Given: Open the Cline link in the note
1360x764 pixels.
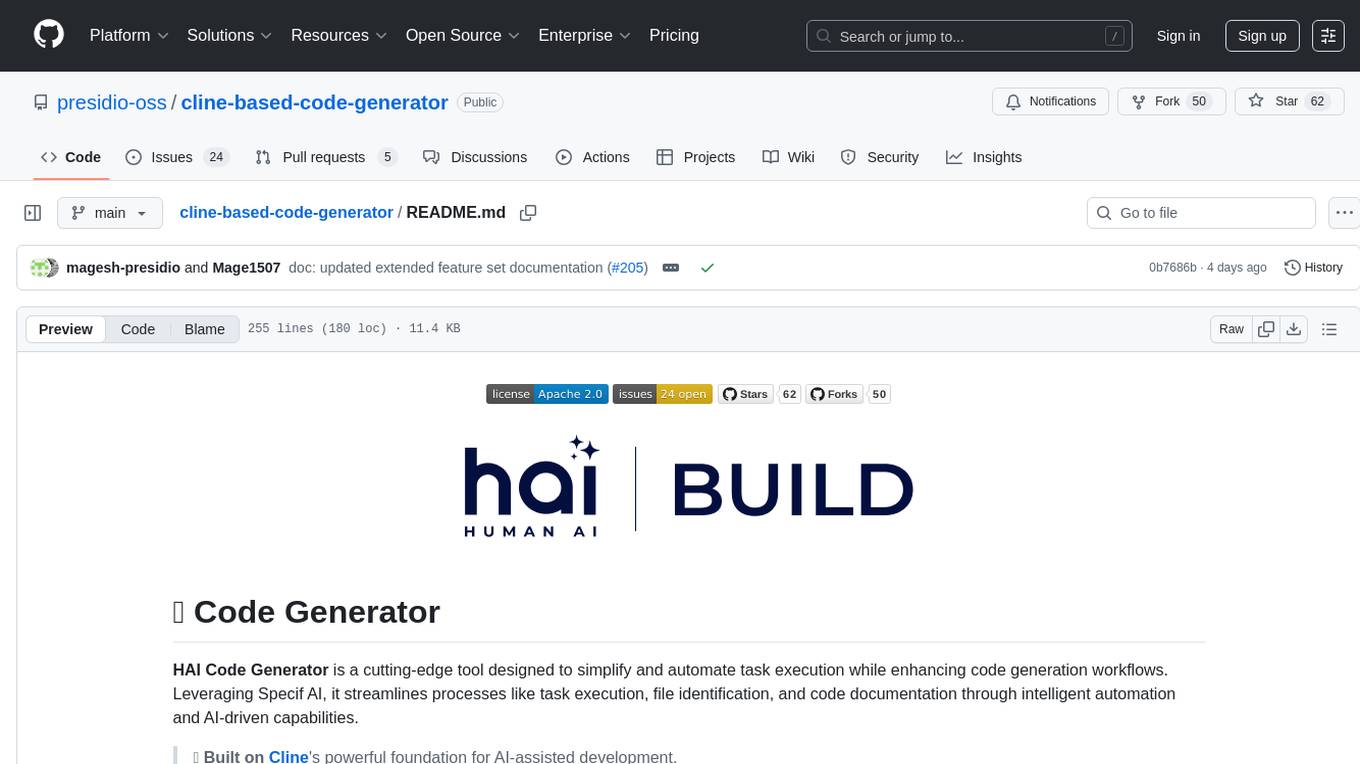Looking at the screenshot, I should click(x=289, y=757).
